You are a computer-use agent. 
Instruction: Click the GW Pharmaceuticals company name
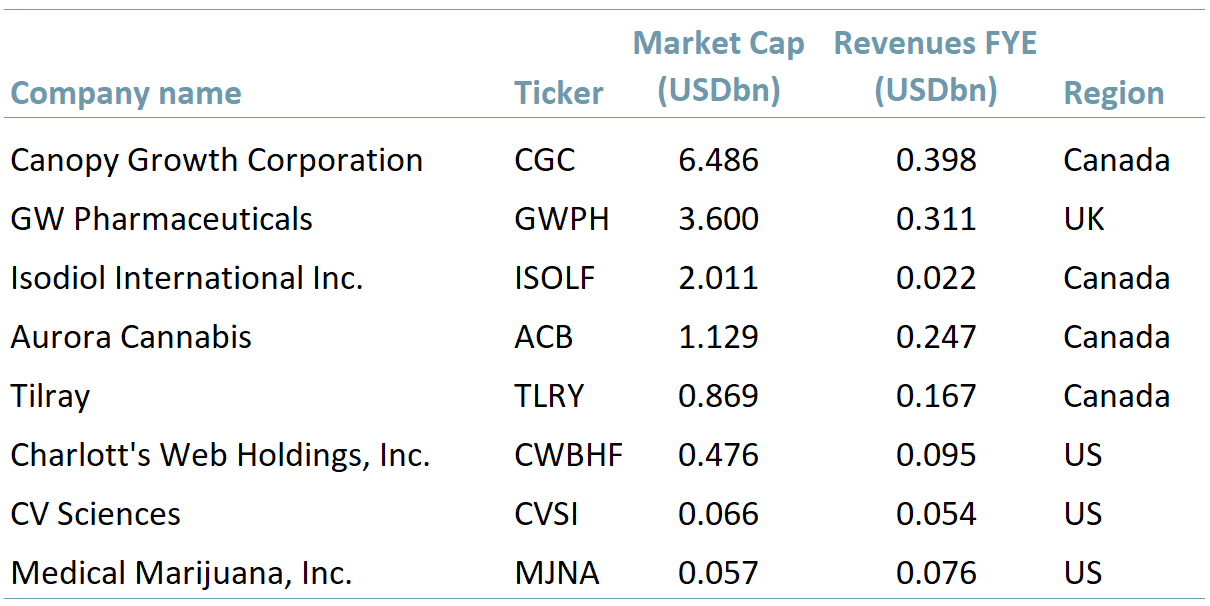coord(161,219)
